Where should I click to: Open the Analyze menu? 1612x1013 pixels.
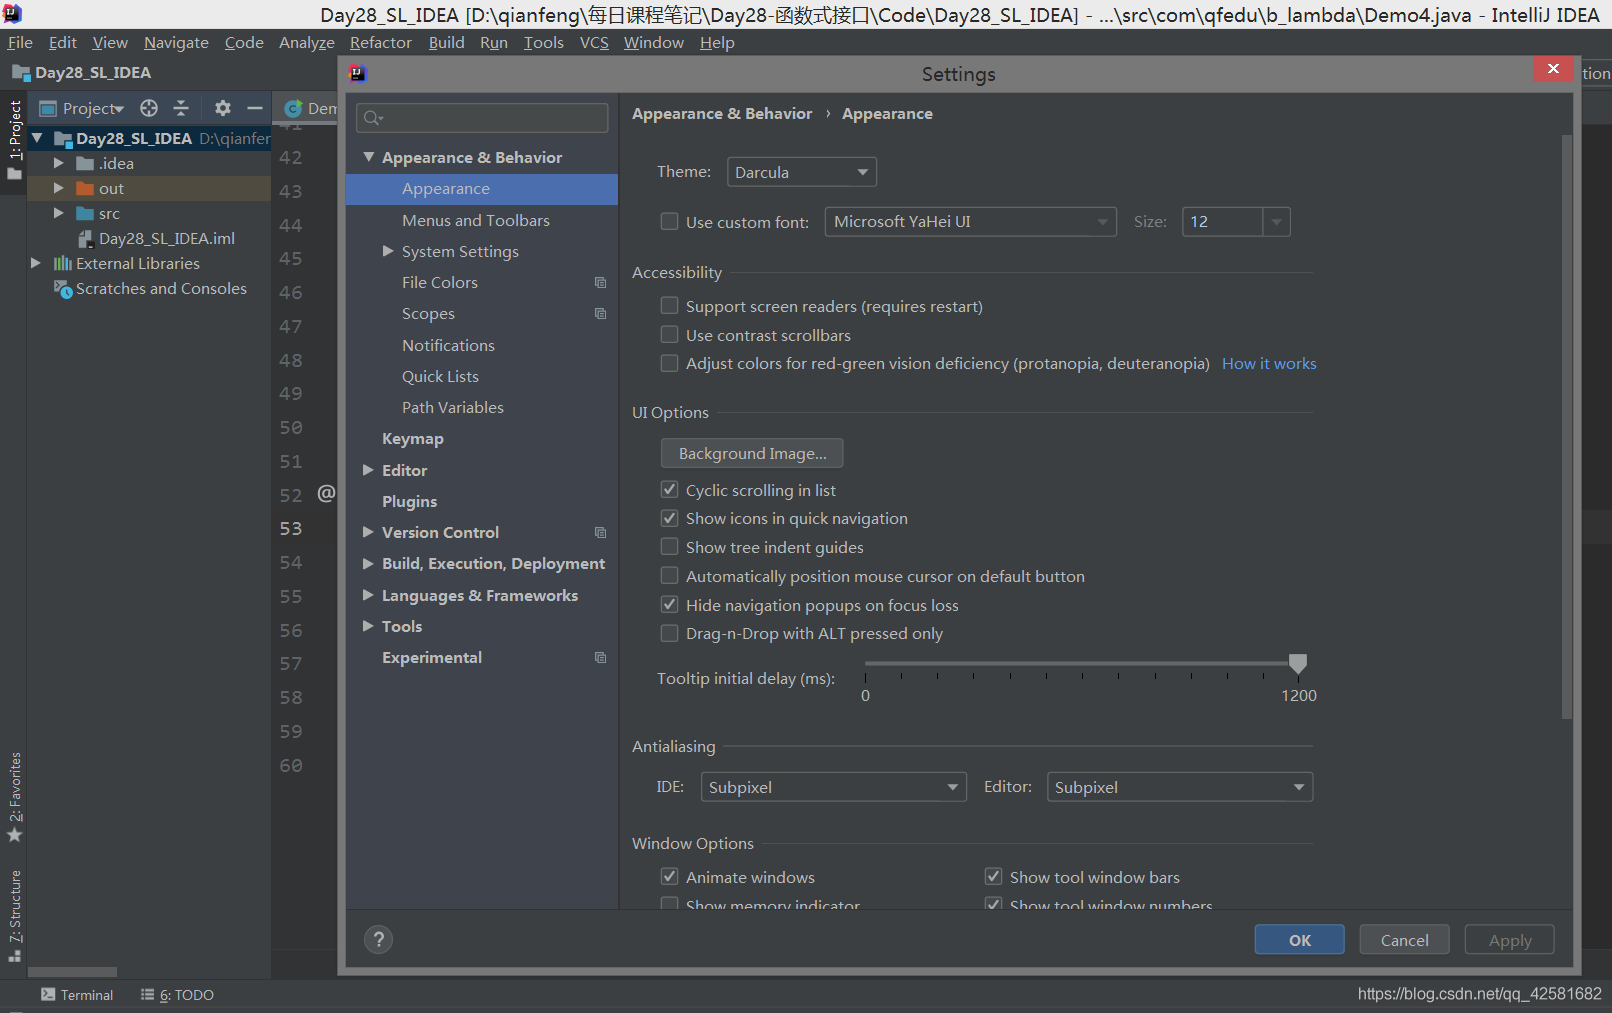306,43
